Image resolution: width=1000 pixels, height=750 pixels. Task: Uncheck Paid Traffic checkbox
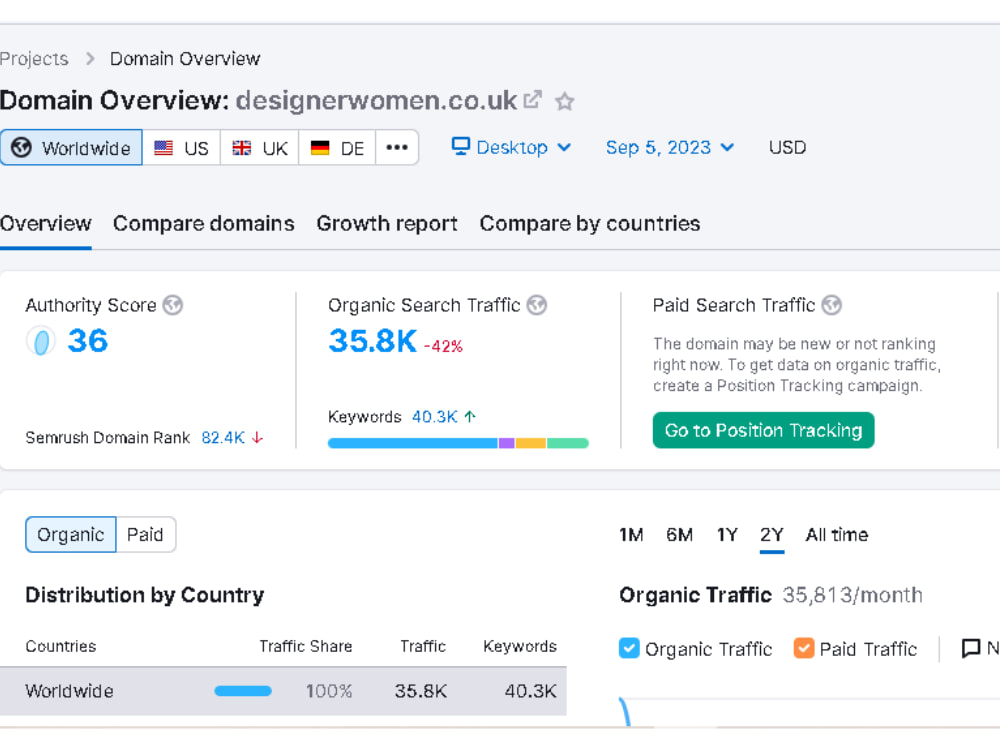[804, 648]
